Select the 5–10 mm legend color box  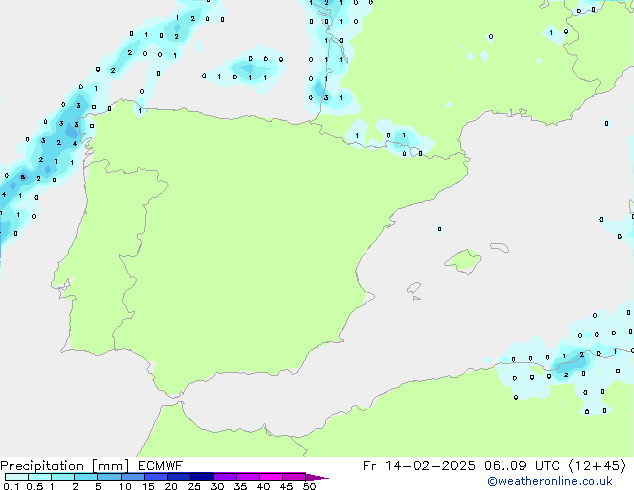(x=109, y=477)
